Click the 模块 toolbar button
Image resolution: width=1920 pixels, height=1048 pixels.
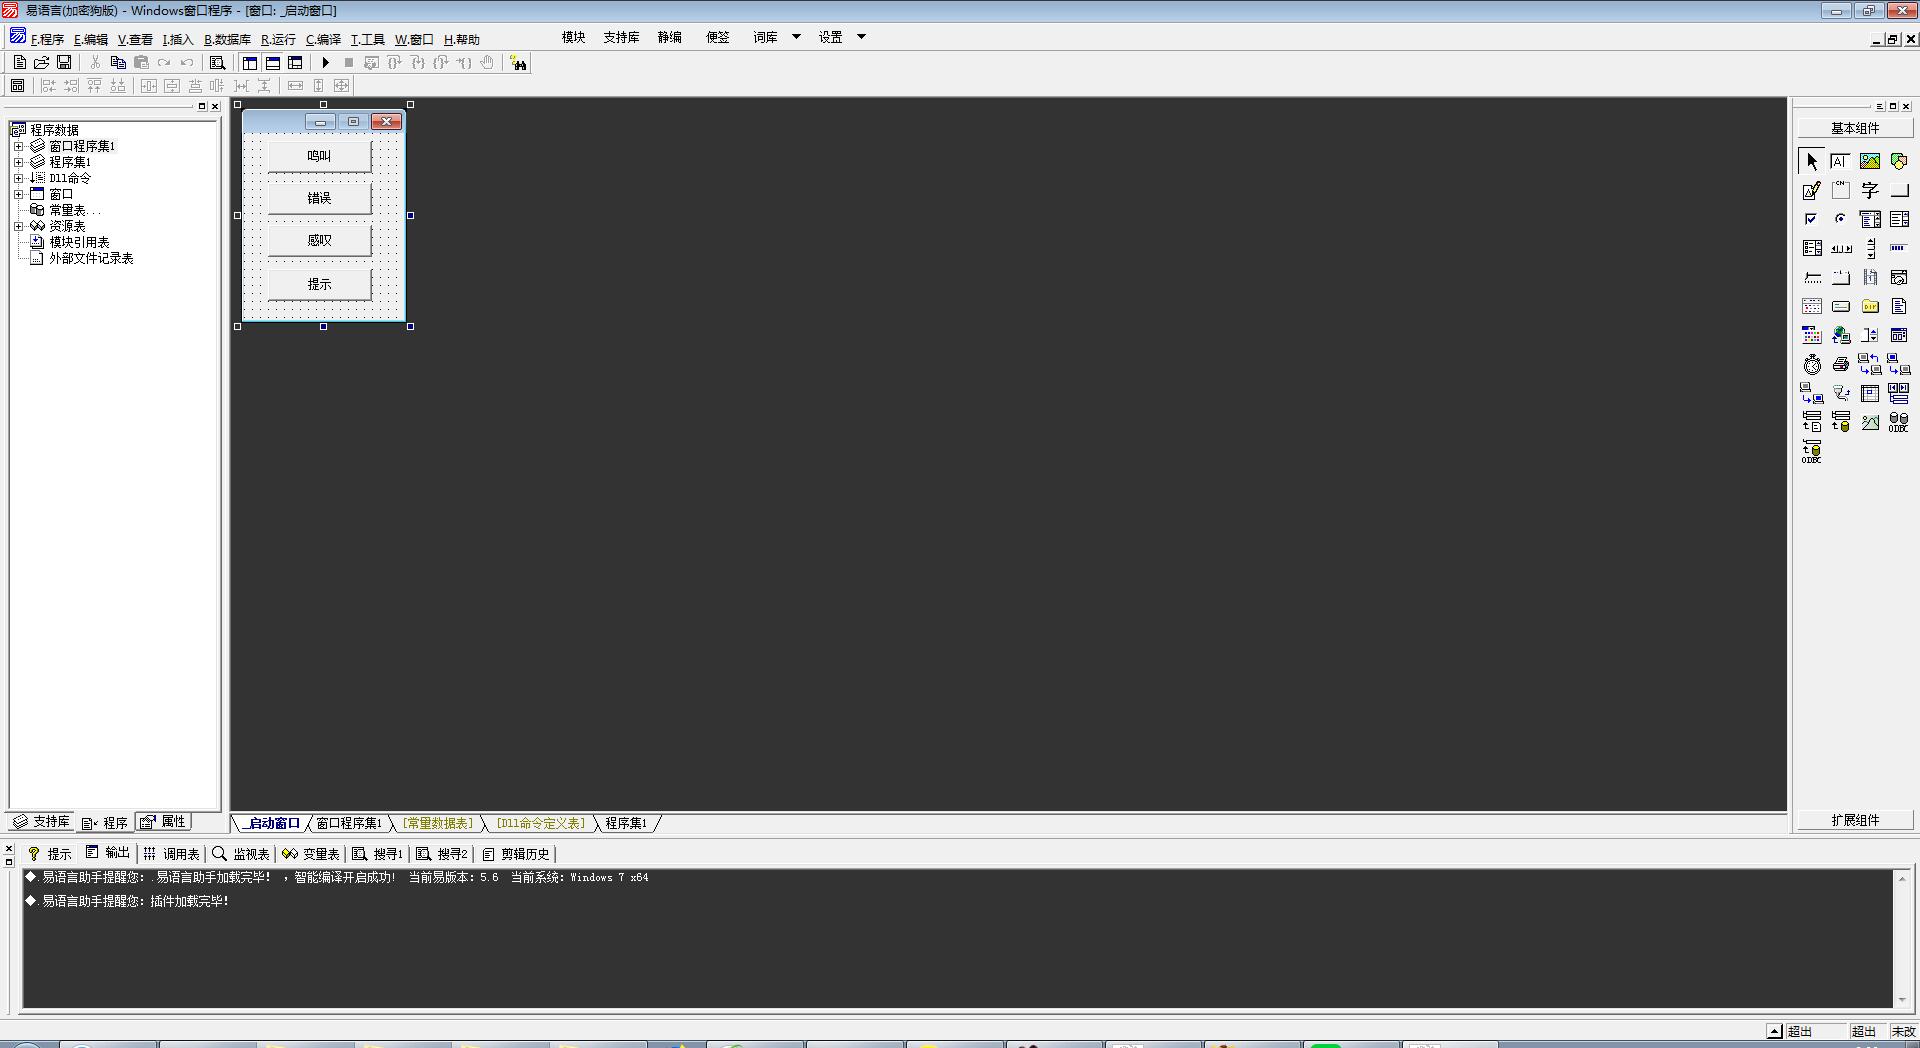(573, 37)
